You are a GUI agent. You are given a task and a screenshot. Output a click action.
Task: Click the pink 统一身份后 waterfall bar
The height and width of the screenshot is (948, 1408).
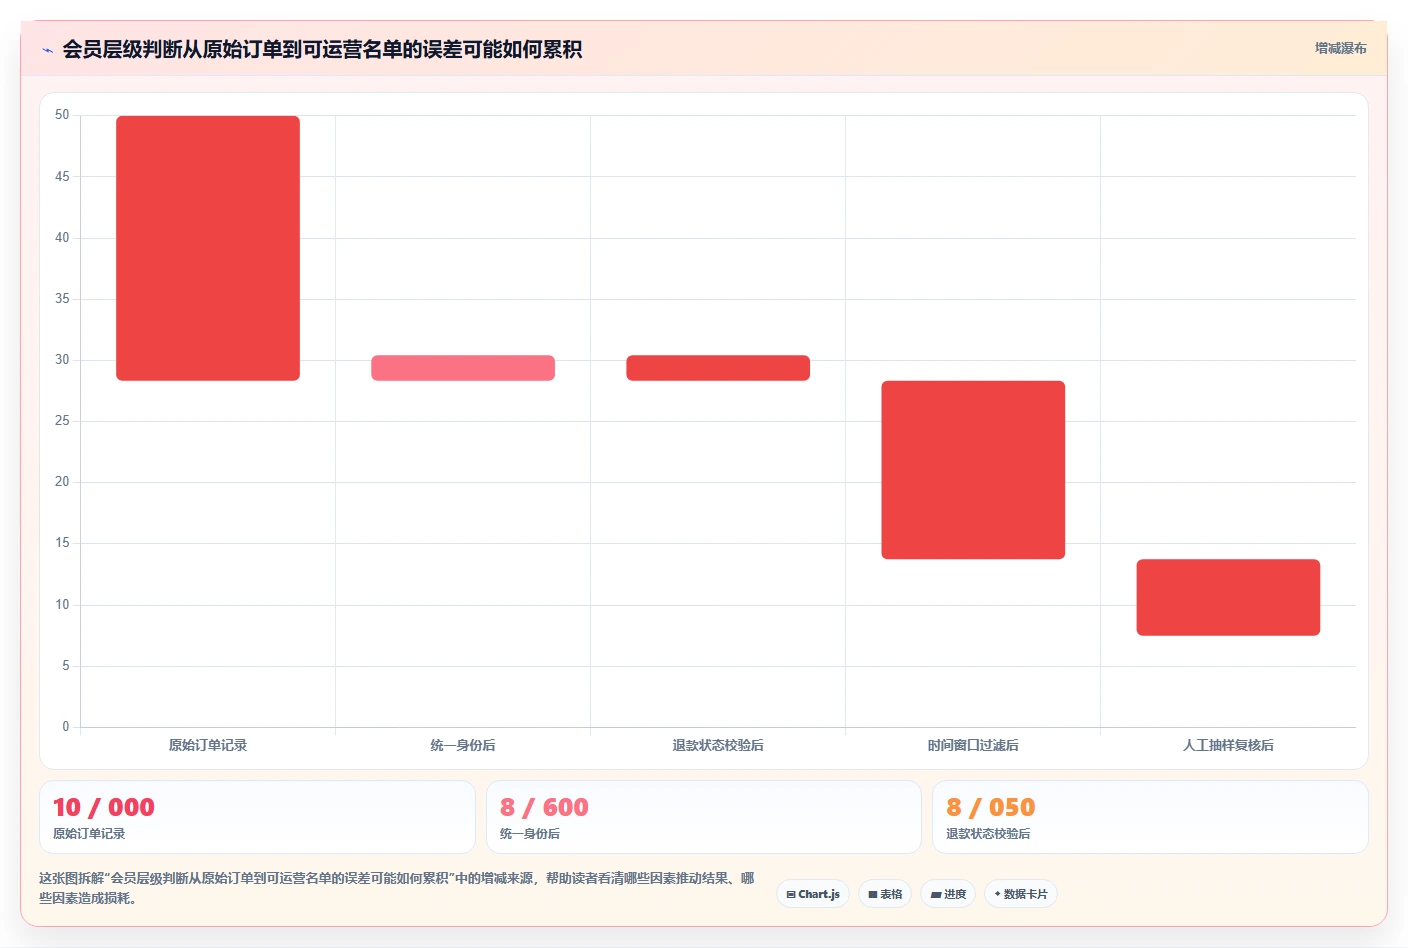click(463, 368)
